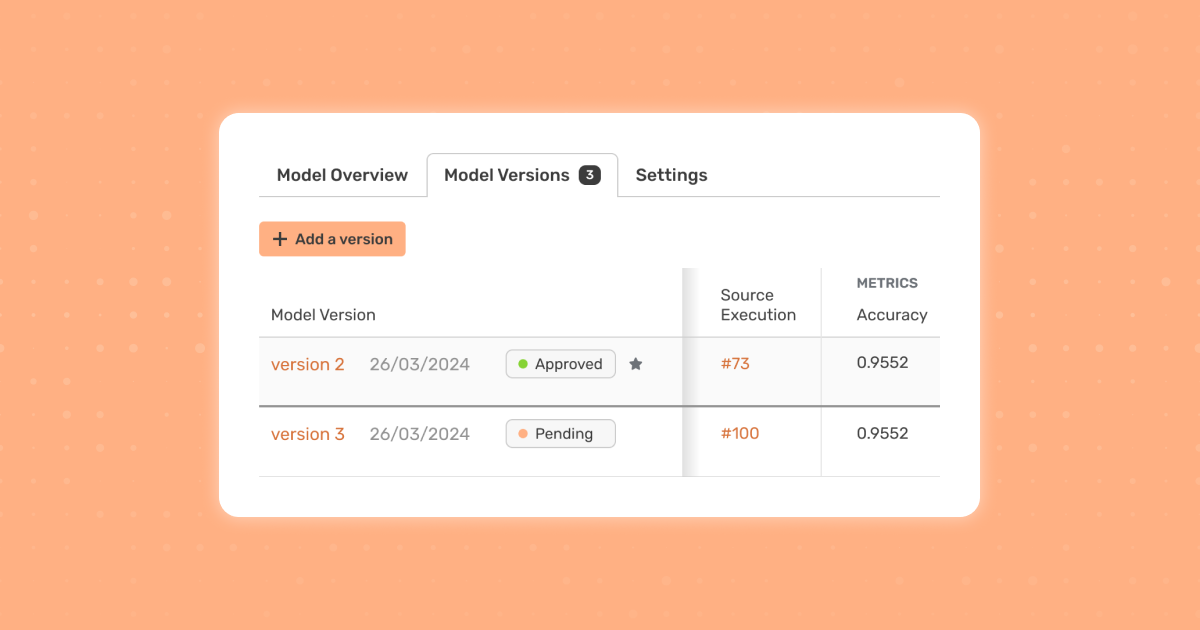Open the version 2 link
This screenshot has width=1200, height=630.
(308, 364)
